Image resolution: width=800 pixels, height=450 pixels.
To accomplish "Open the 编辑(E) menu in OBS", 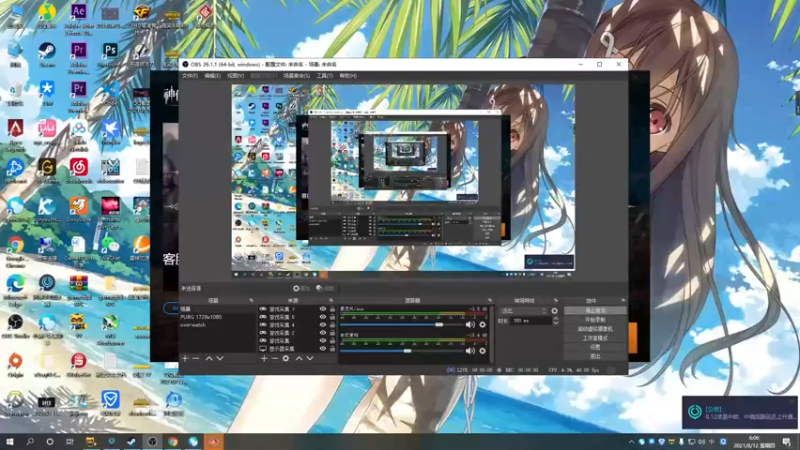I will click(212, 76).
